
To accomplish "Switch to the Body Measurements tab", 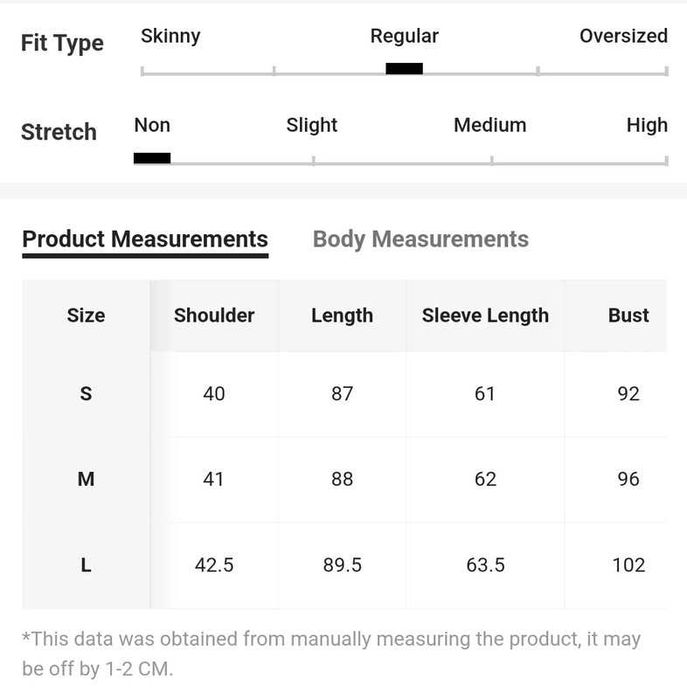I will coord(420,240).
